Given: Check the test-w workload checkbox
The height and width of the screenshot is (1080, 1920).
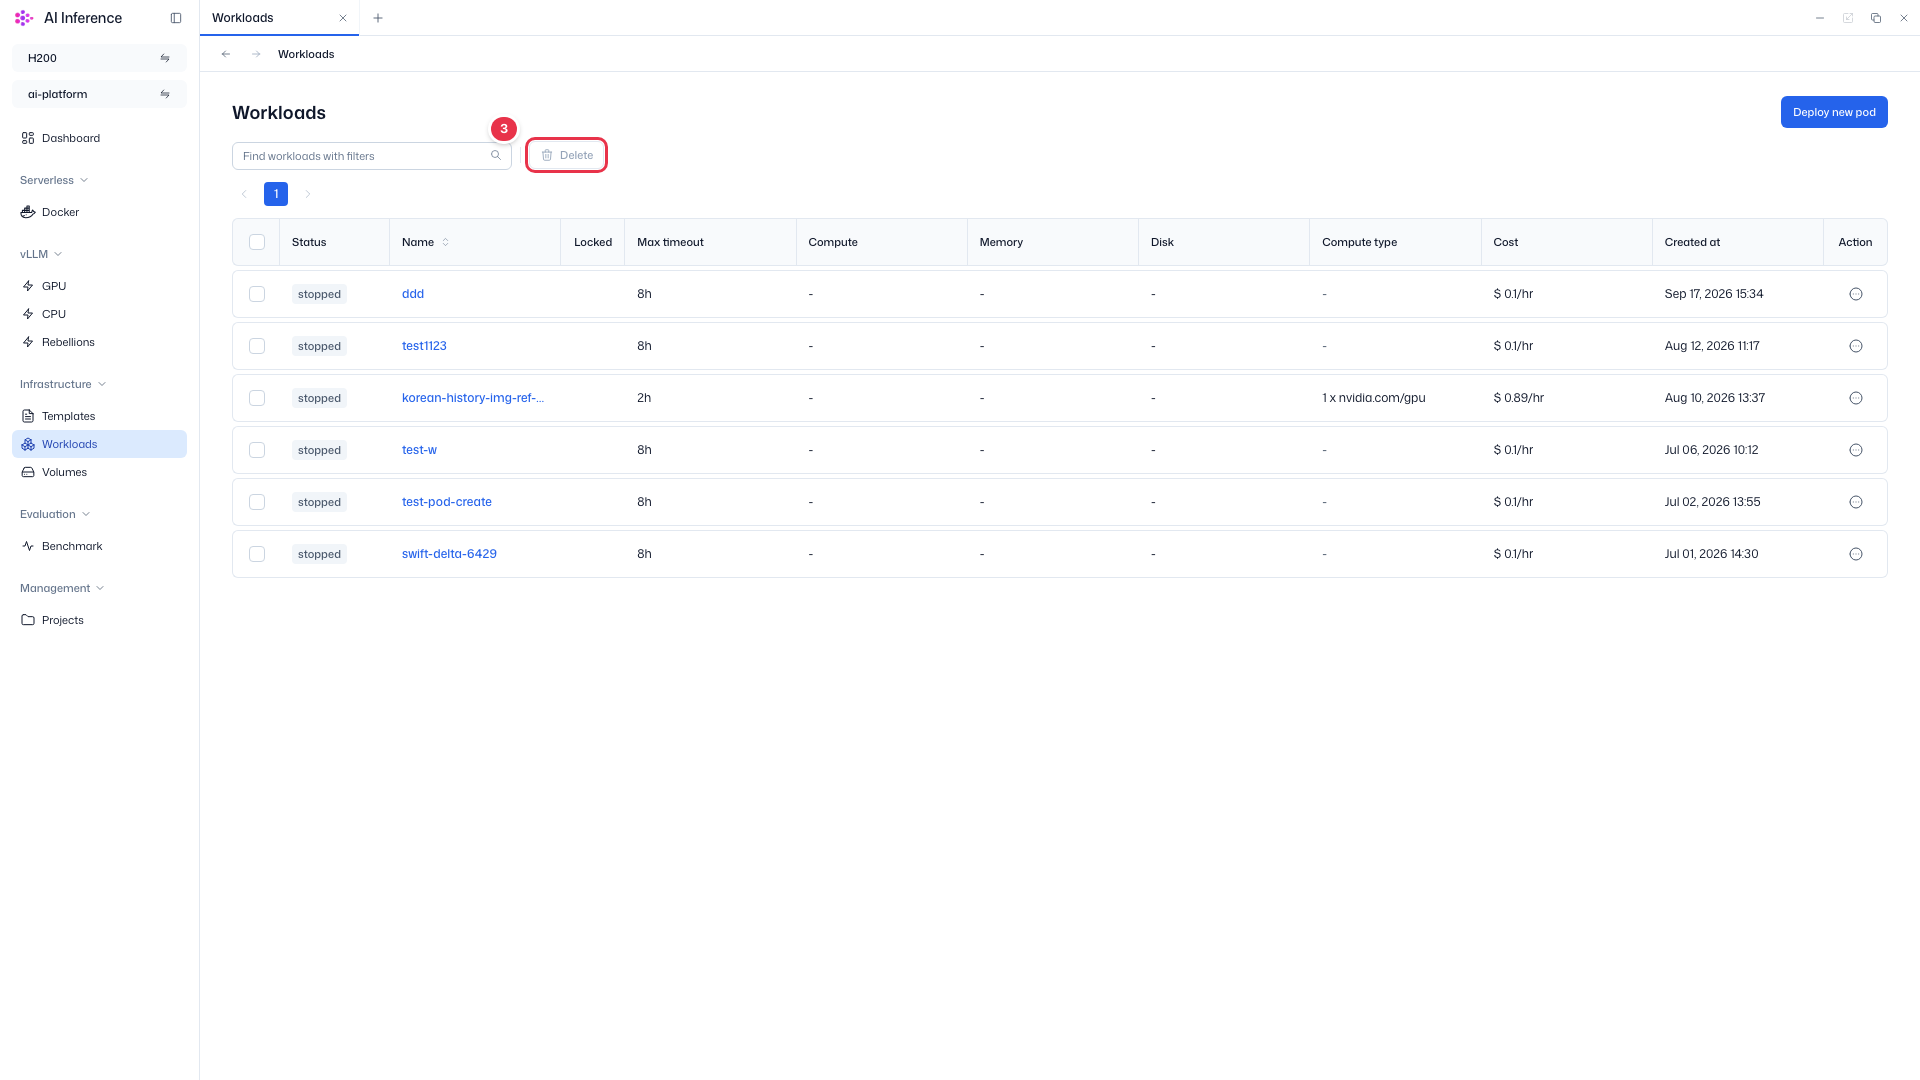Looking at the screenshot, I should pyautogui.click(x=257, y=450).
